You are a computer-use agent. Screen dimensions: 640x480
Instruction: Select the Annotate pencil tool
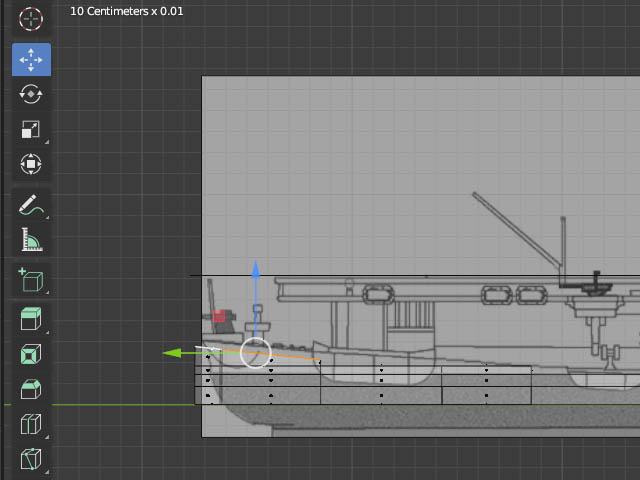click(x=31, y=205)
